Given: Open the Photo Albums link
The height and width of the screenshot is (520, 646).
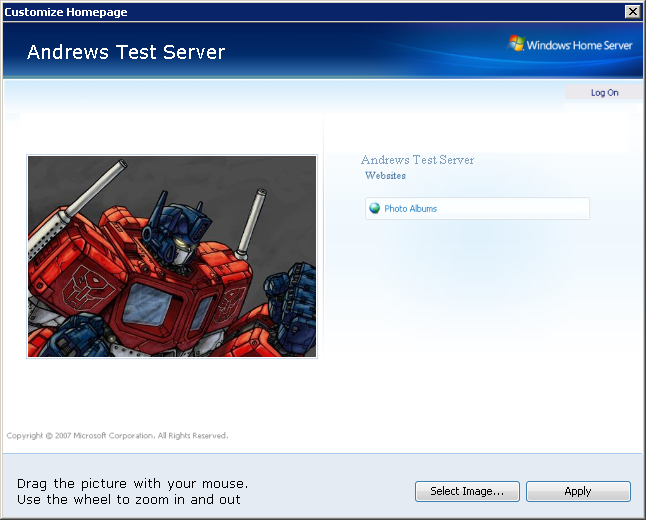Looking at the screenshot, I should tap(410, 208).
